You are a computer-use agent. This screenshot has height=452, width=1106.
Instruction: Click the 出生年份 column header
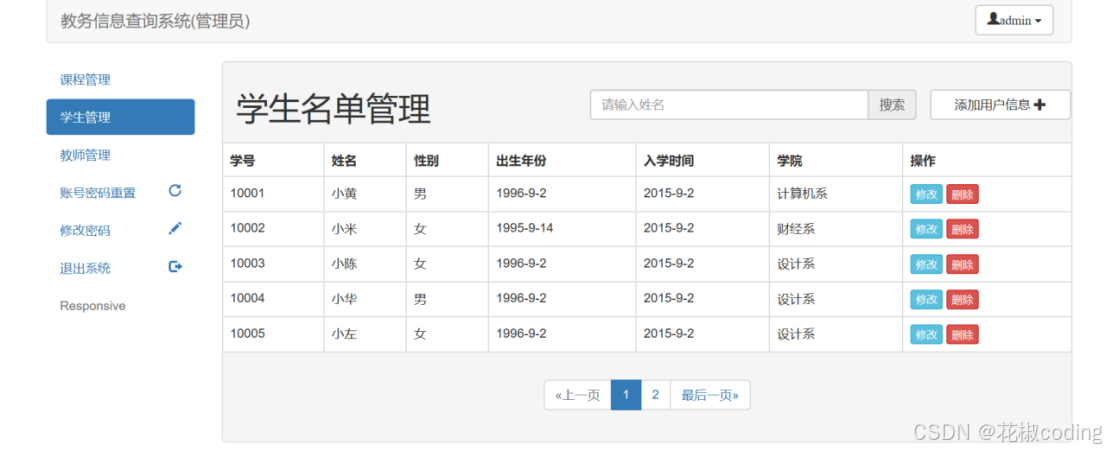pyautogui.click(x=521, y=161)
